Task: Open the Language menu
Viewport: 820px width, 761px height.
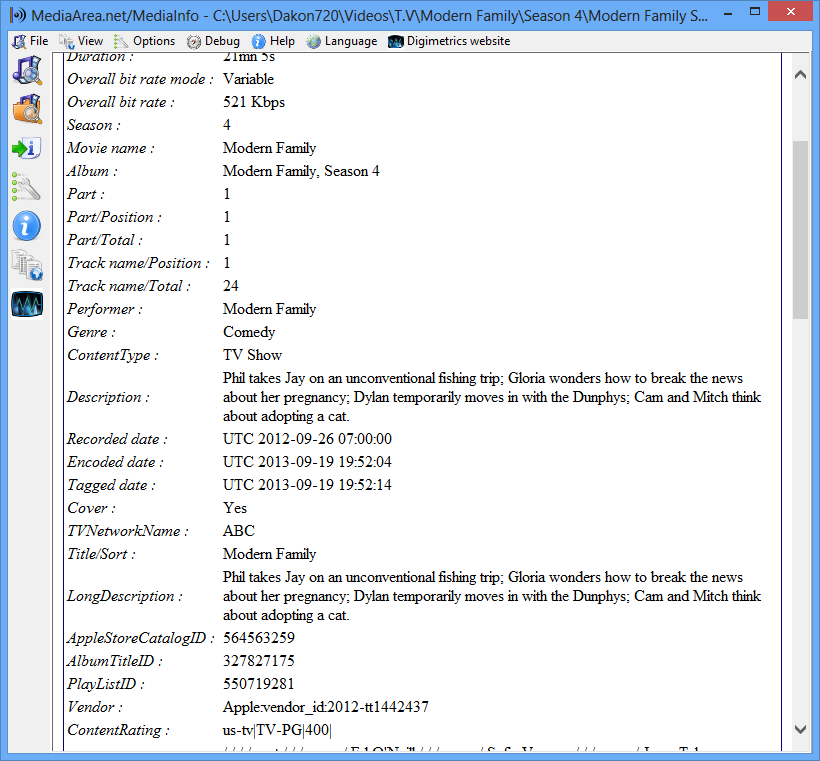Action: [342, 41]
